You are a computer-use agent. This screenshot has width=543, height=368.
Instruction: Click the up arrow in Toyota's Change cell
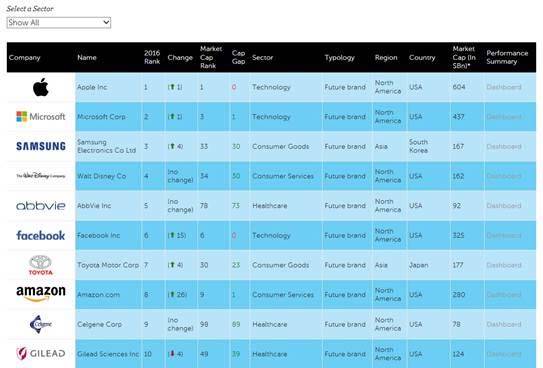click(x=172, y=265)
